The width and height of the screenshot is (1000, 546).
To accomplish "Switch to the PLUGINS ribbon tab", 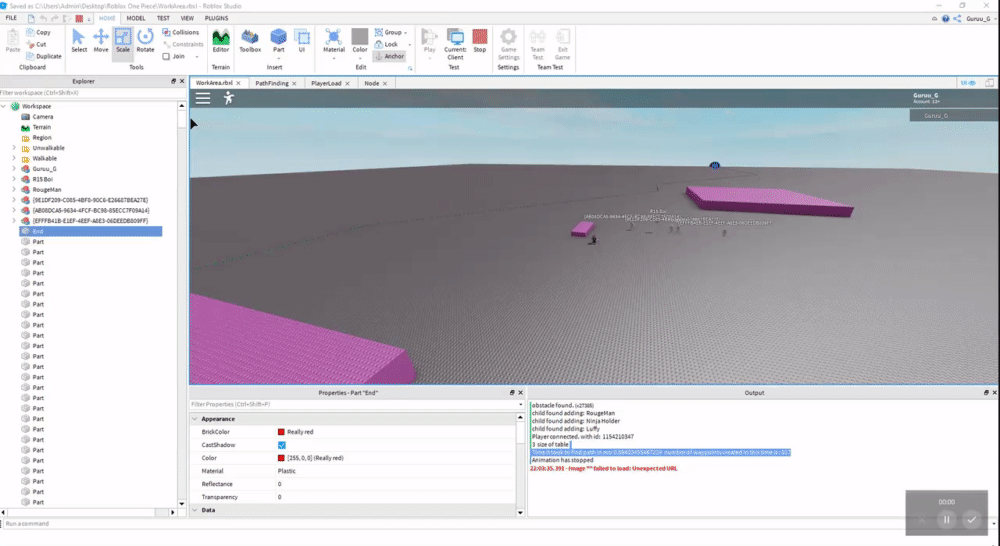I will tap(216, 18).
